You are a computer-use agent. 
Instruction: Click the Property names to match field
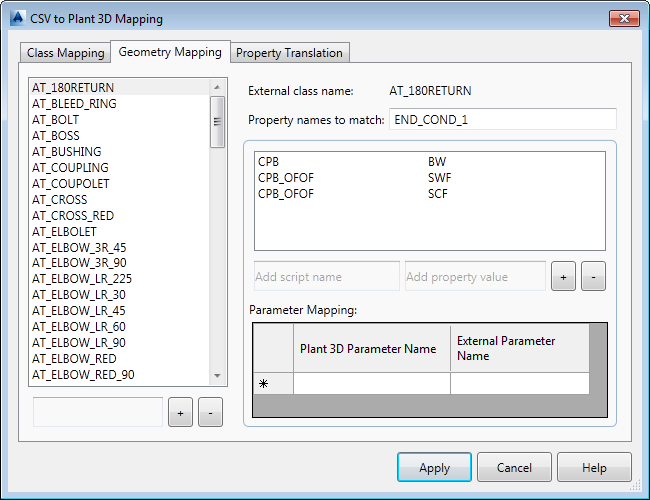click(503, 120)
